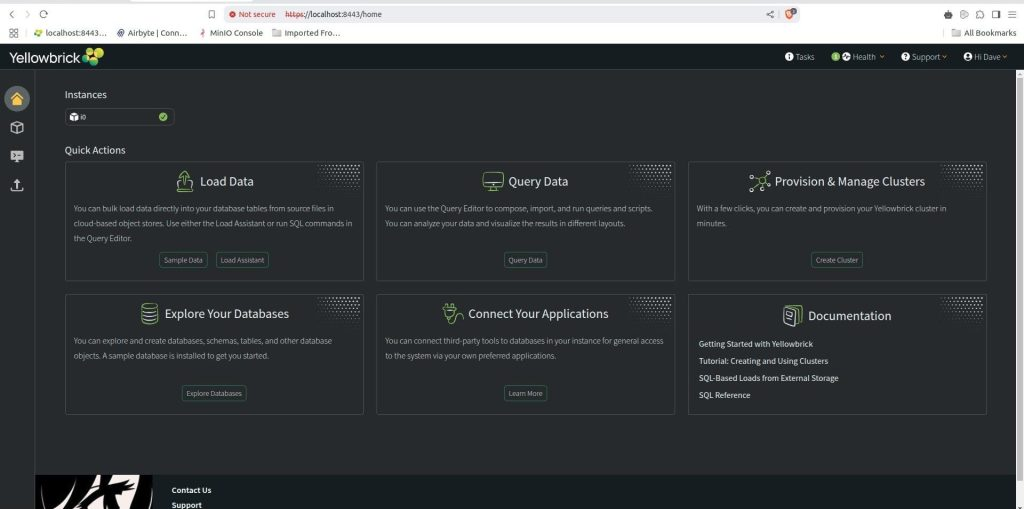The height and width of the screenshot is (509, 1024).
Task: Open the bookmarks apps grid icon
Action: 14,33
